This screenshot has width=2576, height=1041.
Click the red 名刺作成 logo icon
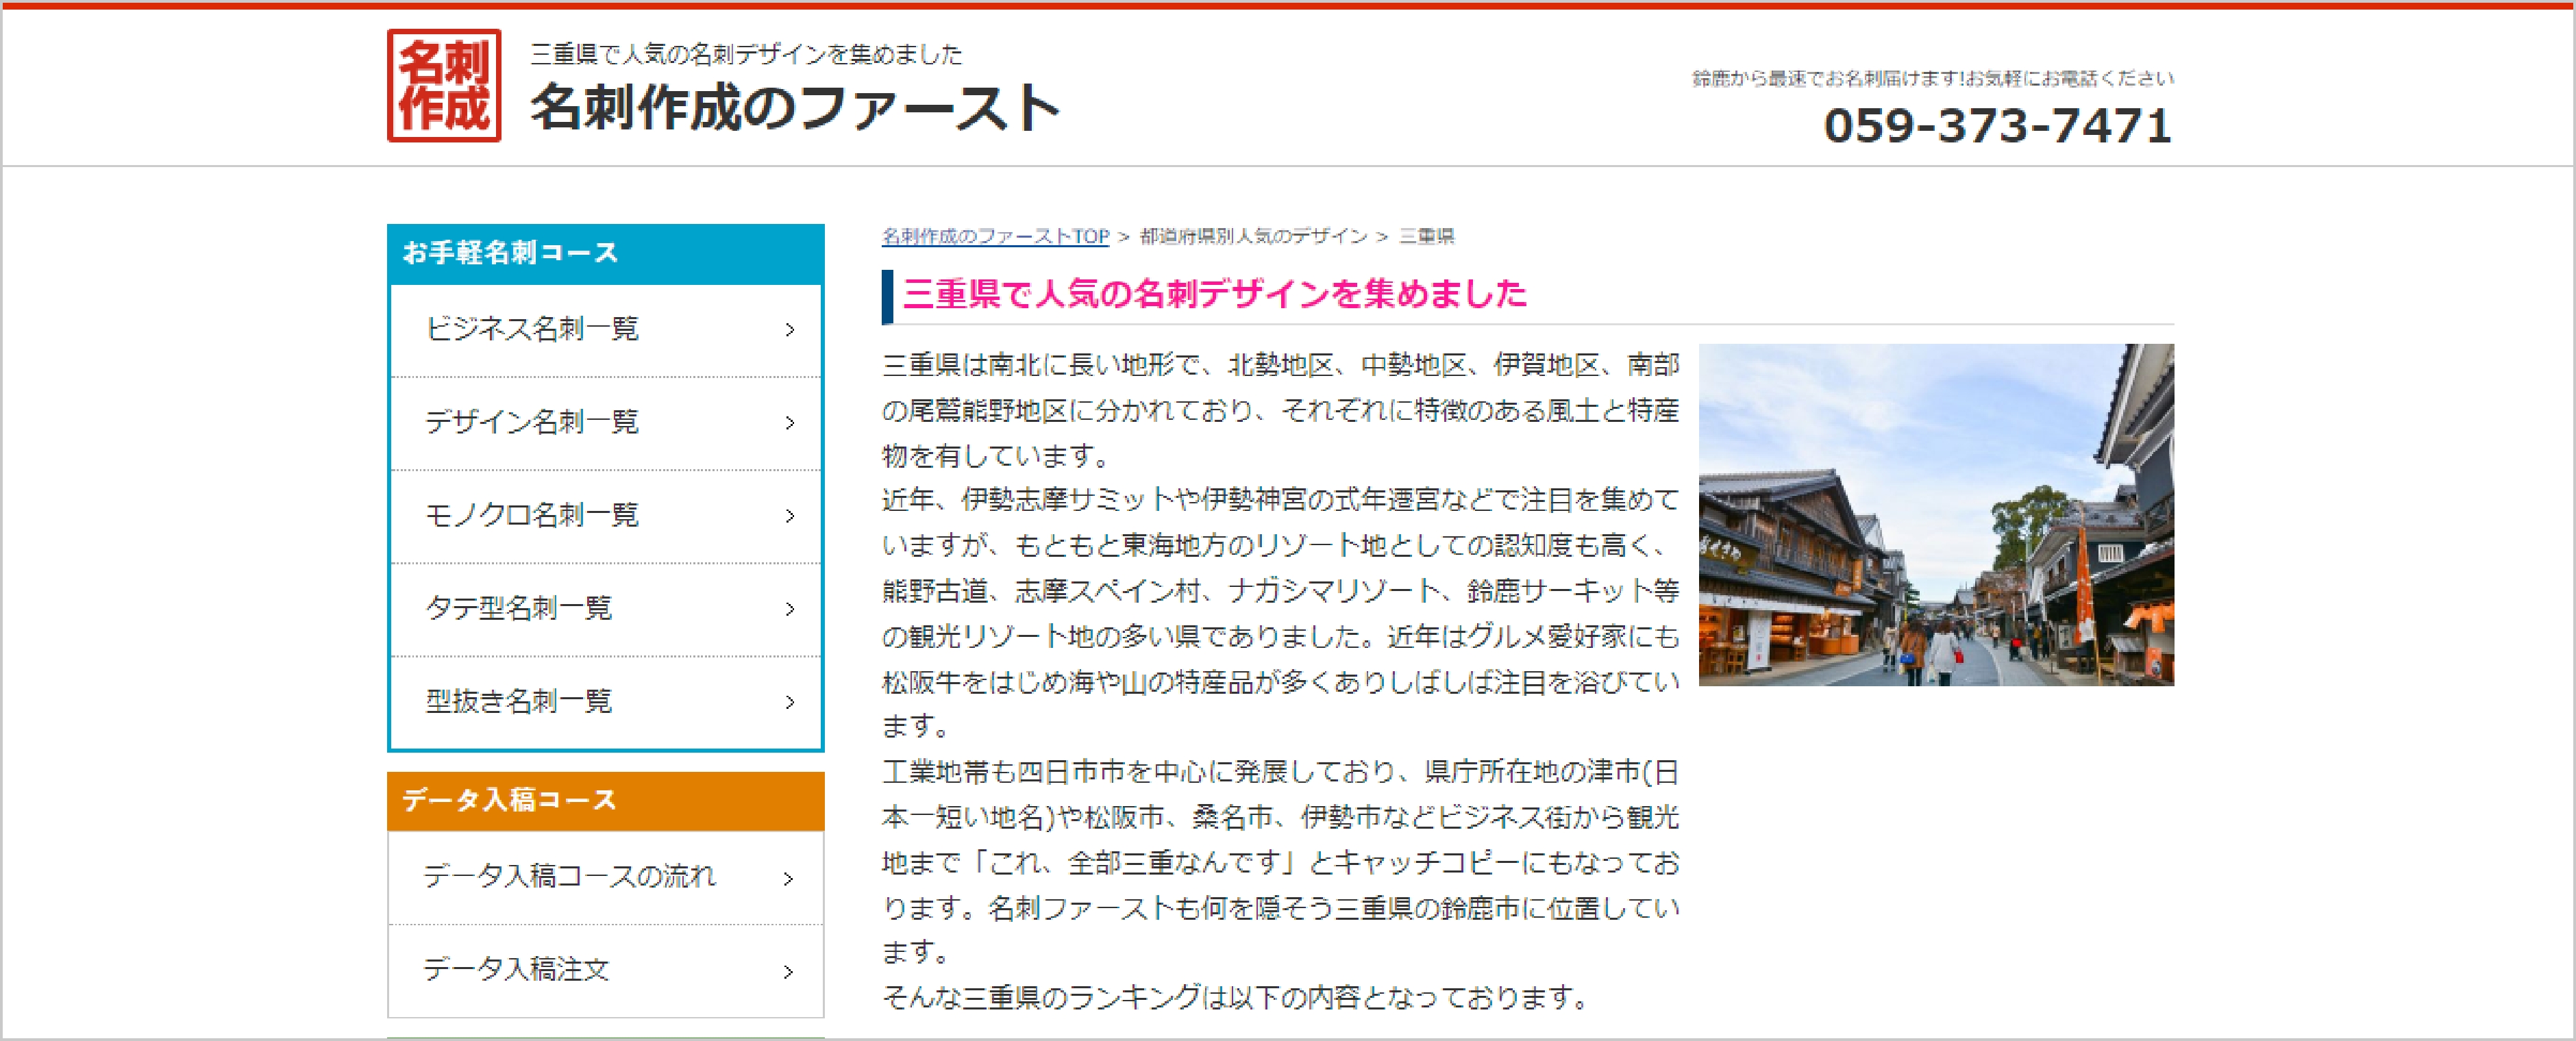pos(444,86)
